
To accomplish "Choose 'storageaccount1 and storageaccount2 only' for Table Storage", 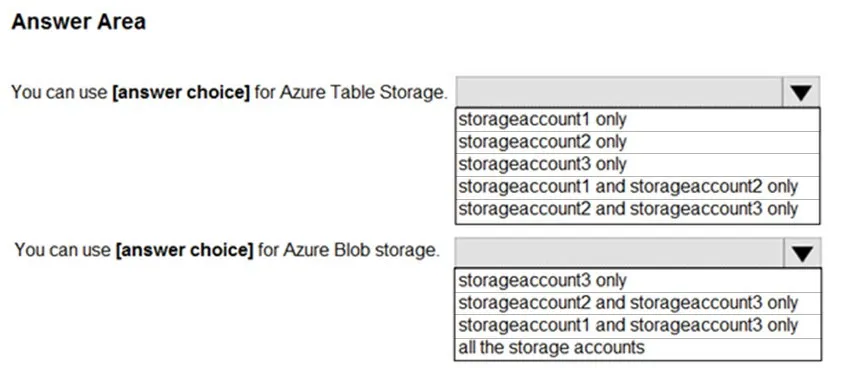I will 637,187.
